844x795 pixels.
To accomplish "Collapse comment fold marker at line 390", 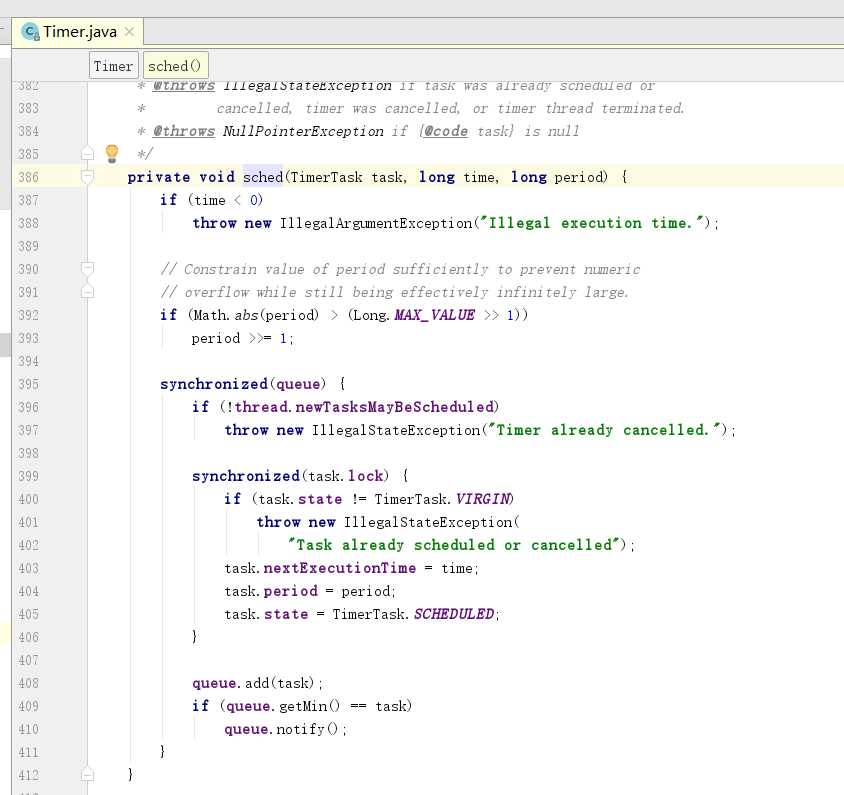I will point(87,269).
